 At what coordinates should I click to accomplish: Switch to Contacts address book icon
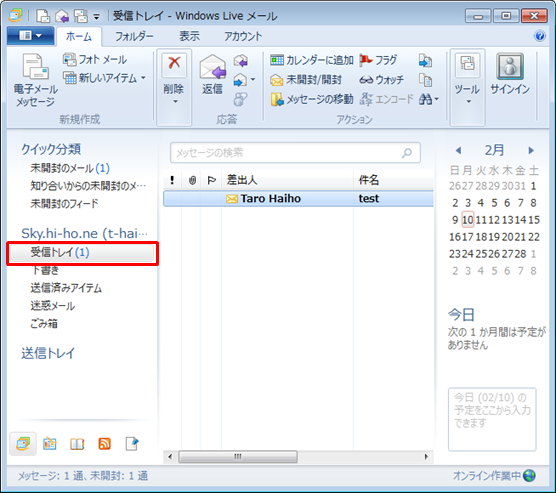77,444
